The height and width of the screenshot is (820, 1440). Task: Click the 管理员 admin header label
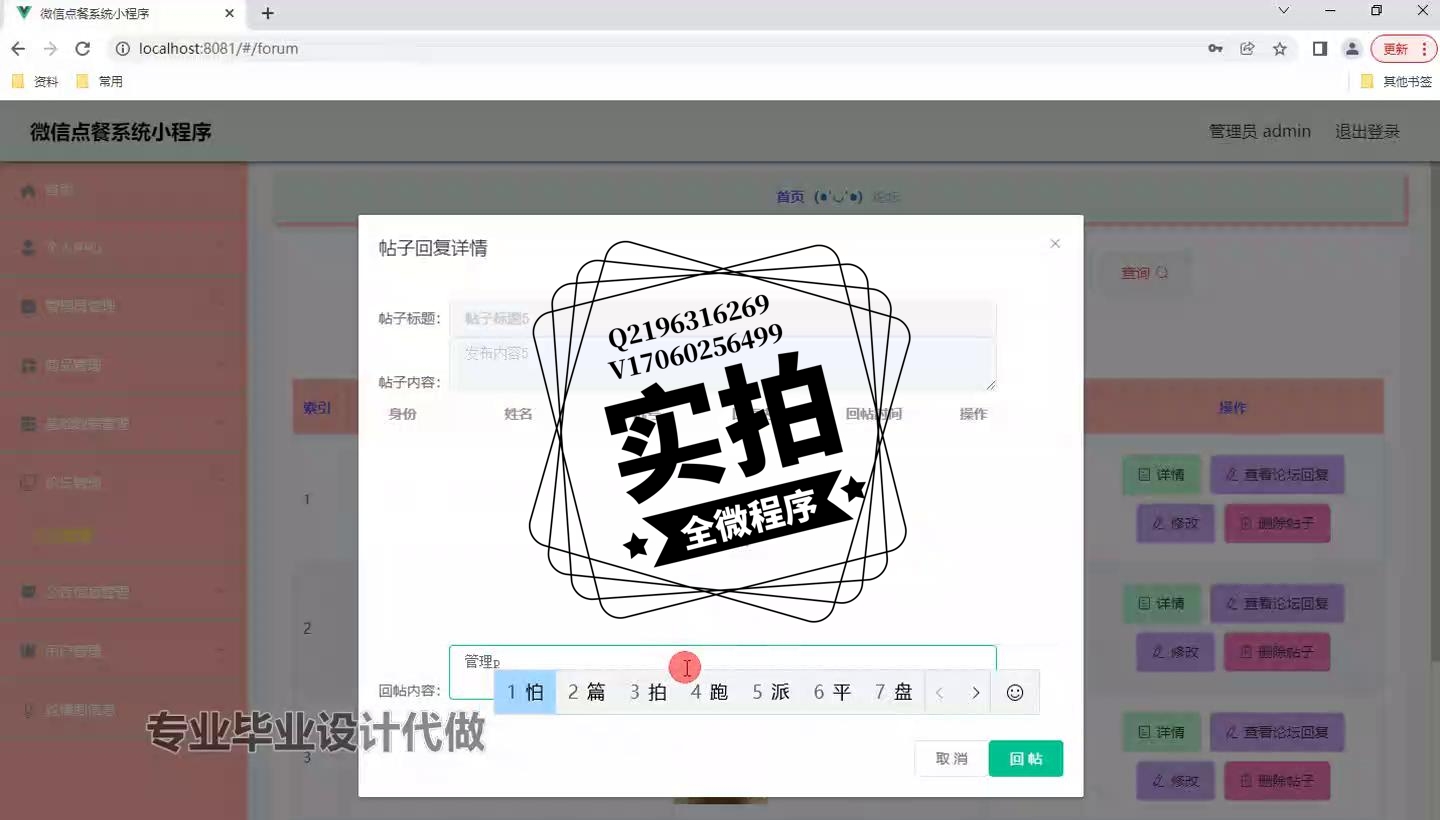(x=1260, y=131)
